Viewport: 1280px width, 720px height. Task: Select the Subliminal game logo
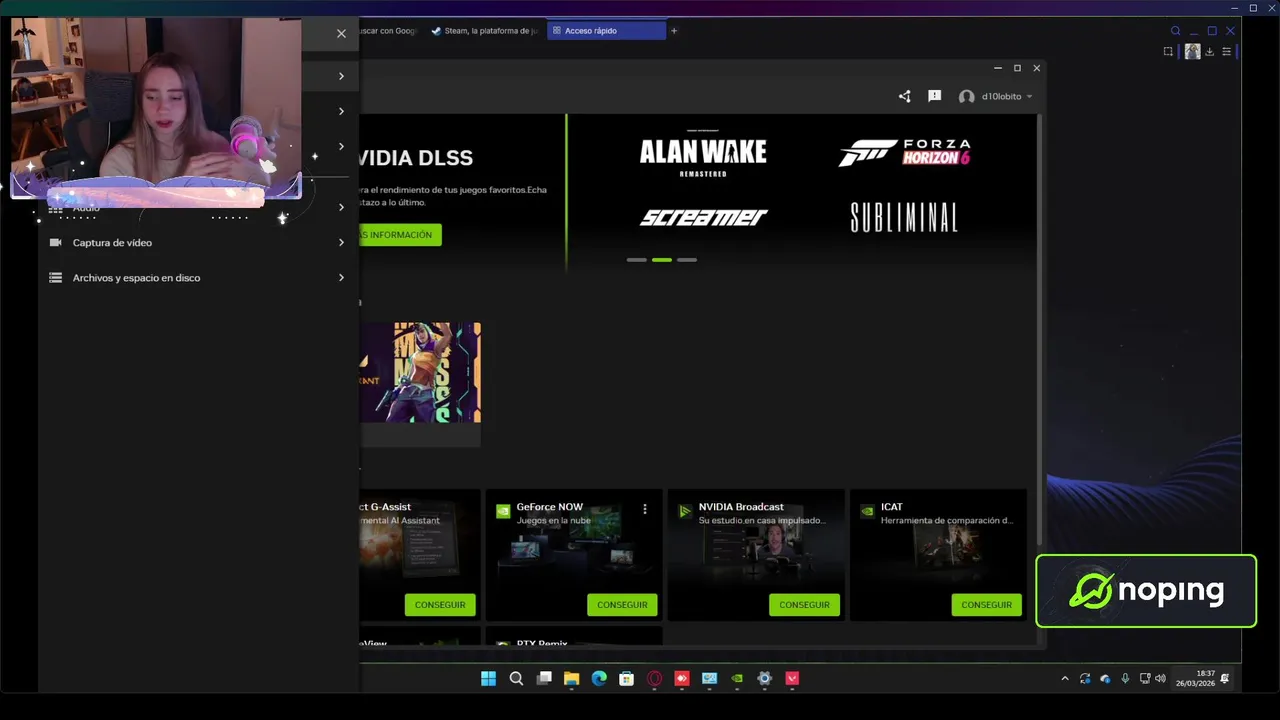coord(904,217)
